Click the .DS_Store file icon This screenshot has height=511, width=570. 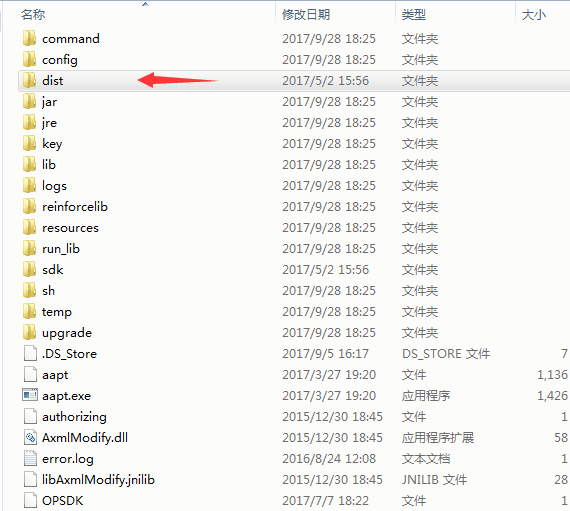point(30,353)
